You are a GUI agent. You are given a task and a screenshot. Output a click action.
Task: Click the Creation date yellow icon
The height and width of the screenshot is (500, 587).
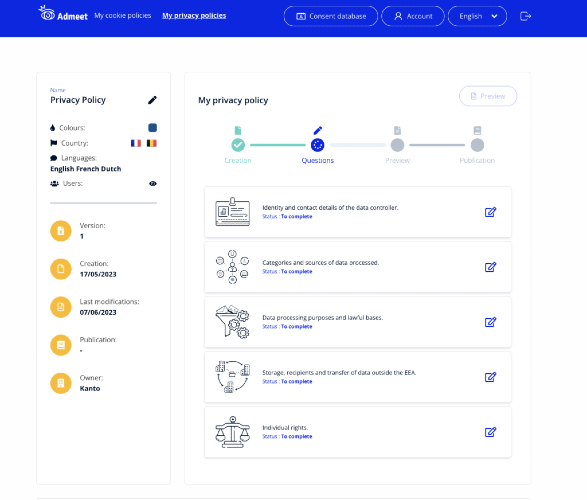61,269
